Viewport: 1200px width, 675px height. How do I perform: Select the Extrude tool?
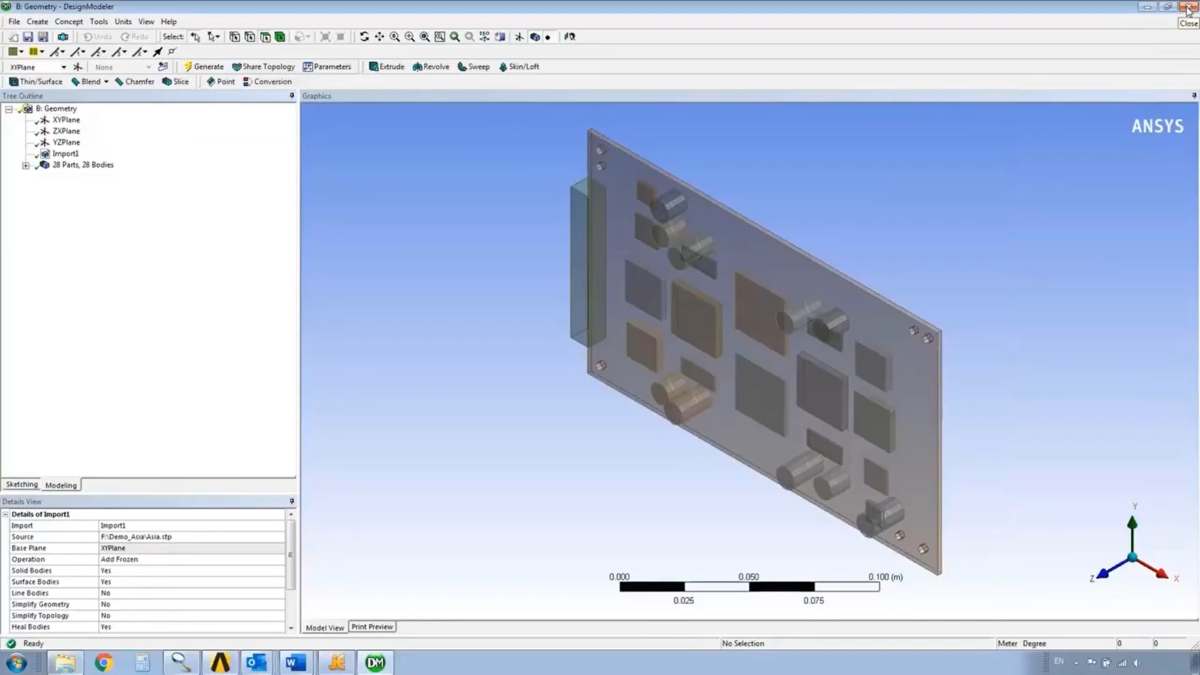tap(386, 67)
